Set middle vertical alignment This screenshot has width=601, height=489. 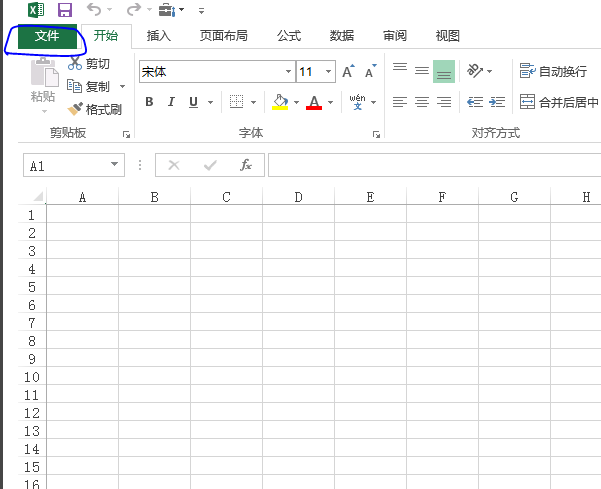point(422,71)
